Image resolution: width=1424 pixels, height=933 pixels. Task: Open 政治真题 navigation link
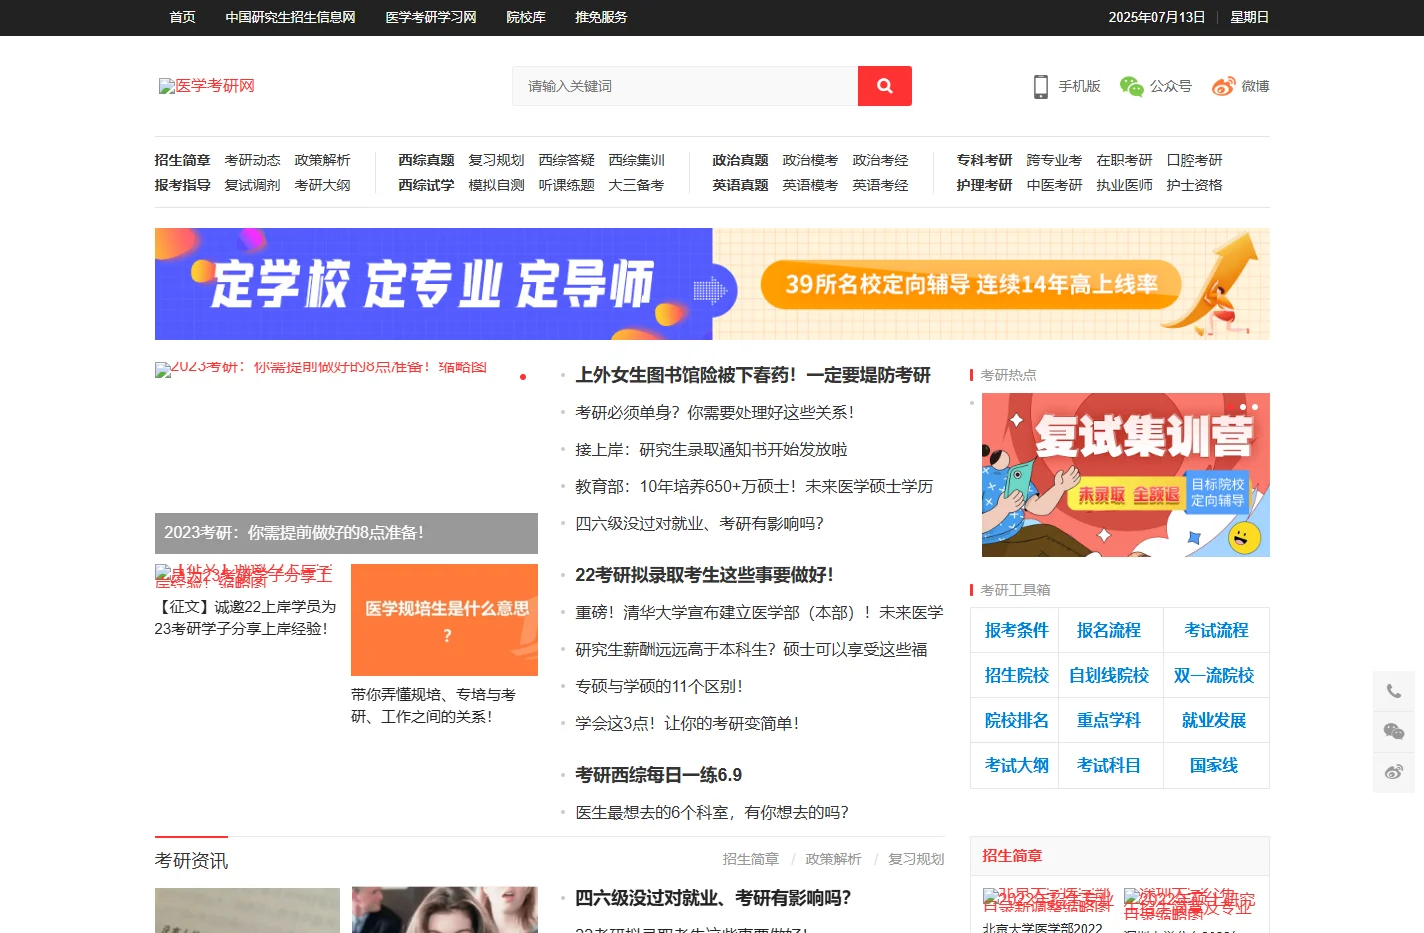(x=740, y=160)
